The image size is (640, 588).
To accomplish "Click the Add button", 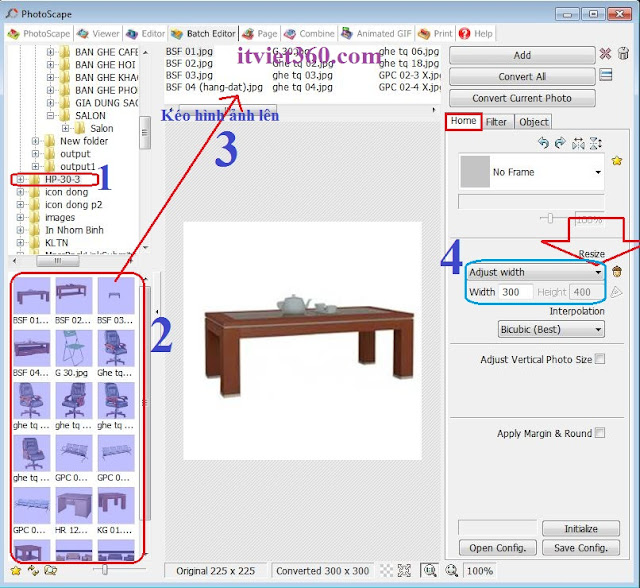I will point(522,55).
